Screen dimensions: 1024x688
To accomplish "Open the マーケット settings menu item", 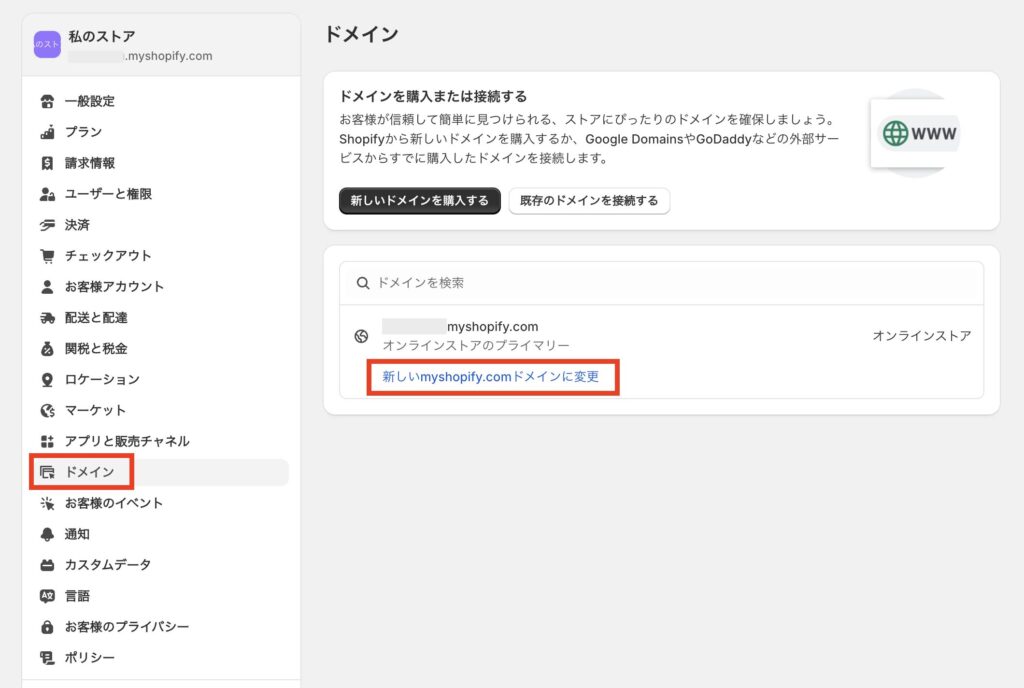I will 95,410.
